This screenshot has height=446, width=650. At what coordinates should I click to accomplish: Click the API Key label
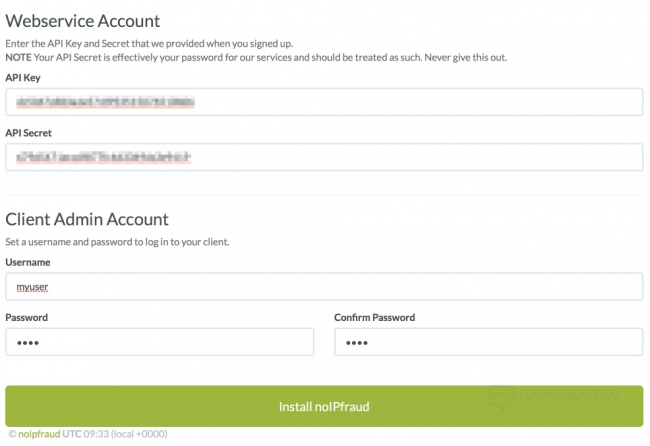tap(24, 75)
